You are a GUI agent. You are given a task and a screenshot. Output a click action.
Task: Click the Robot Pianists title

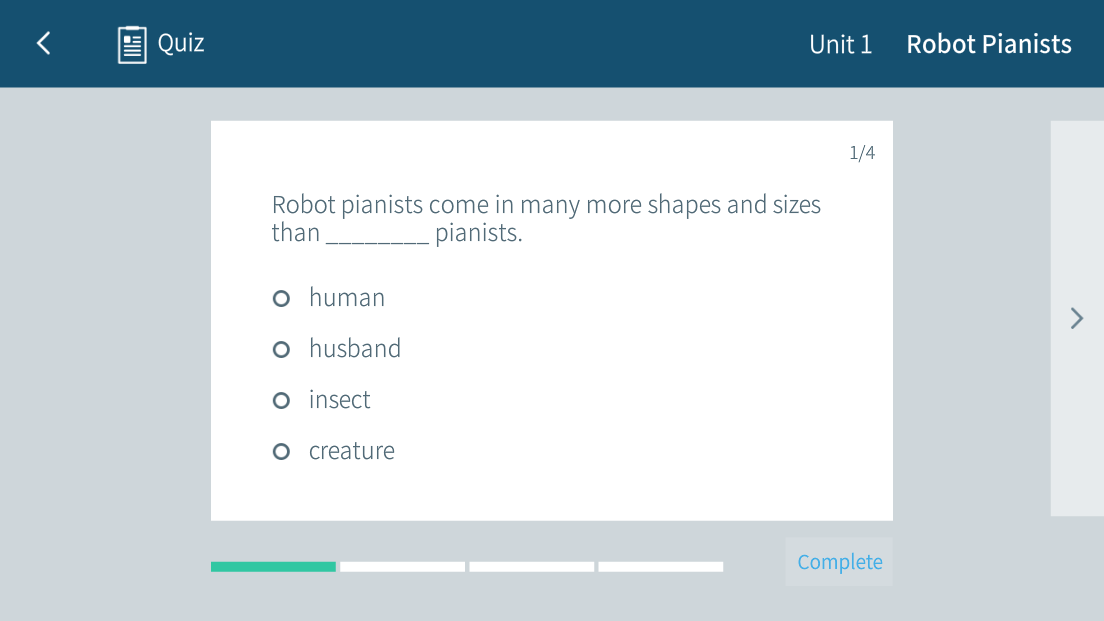(x=988, y=44)
